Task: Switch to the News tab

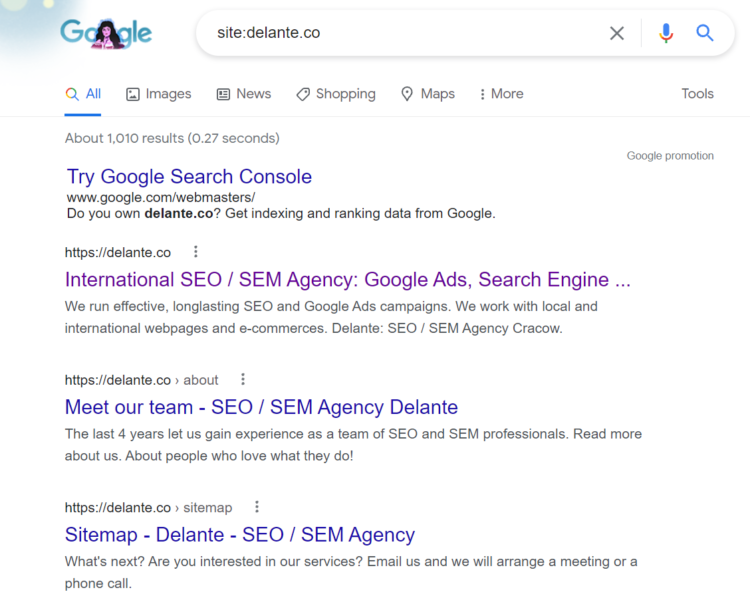Action: 243,94
